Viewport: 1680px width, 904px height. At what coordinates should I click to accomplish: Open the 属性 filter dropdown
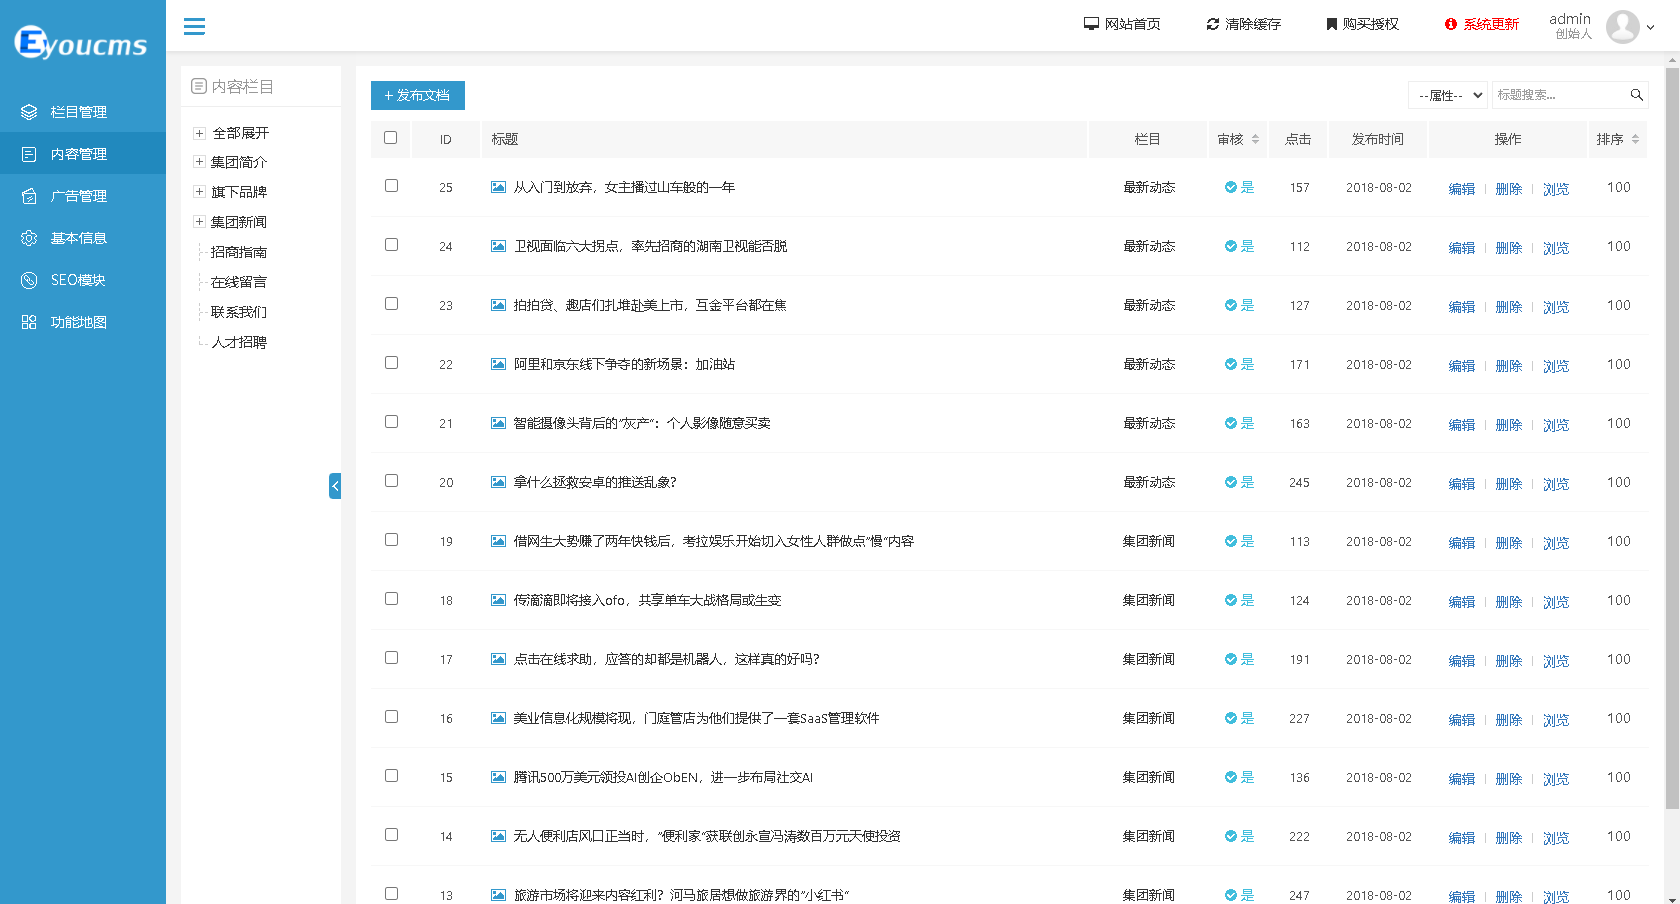click(x=1448, y=95)
